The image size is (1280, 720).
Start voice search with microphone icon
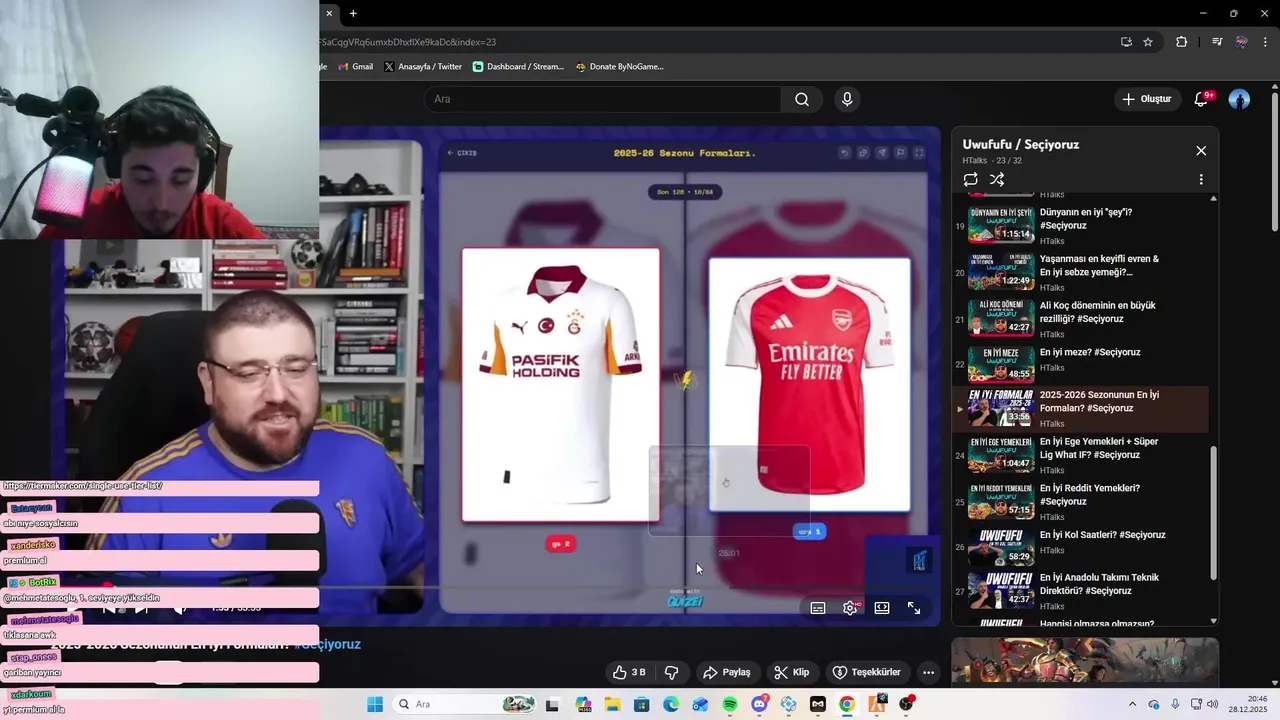point(847,99)
